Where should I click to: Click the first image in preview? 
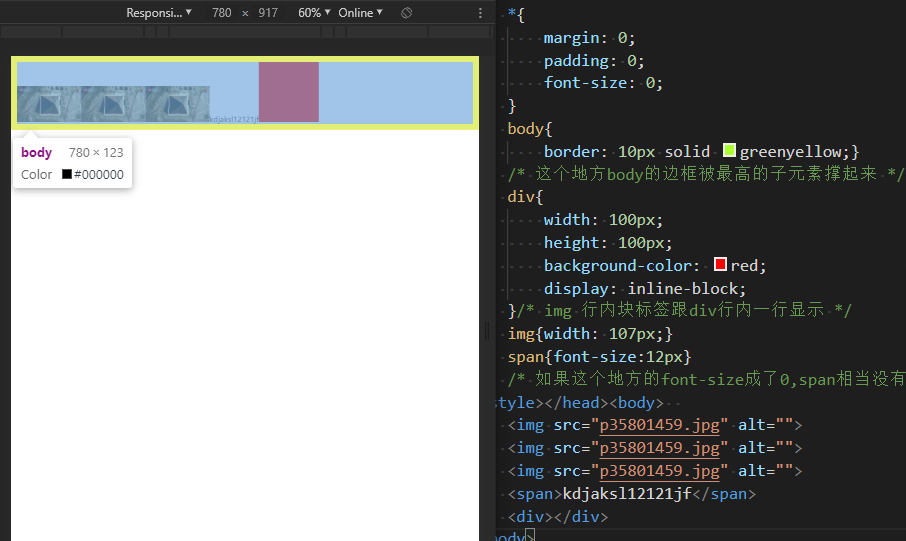coord(49,104)
